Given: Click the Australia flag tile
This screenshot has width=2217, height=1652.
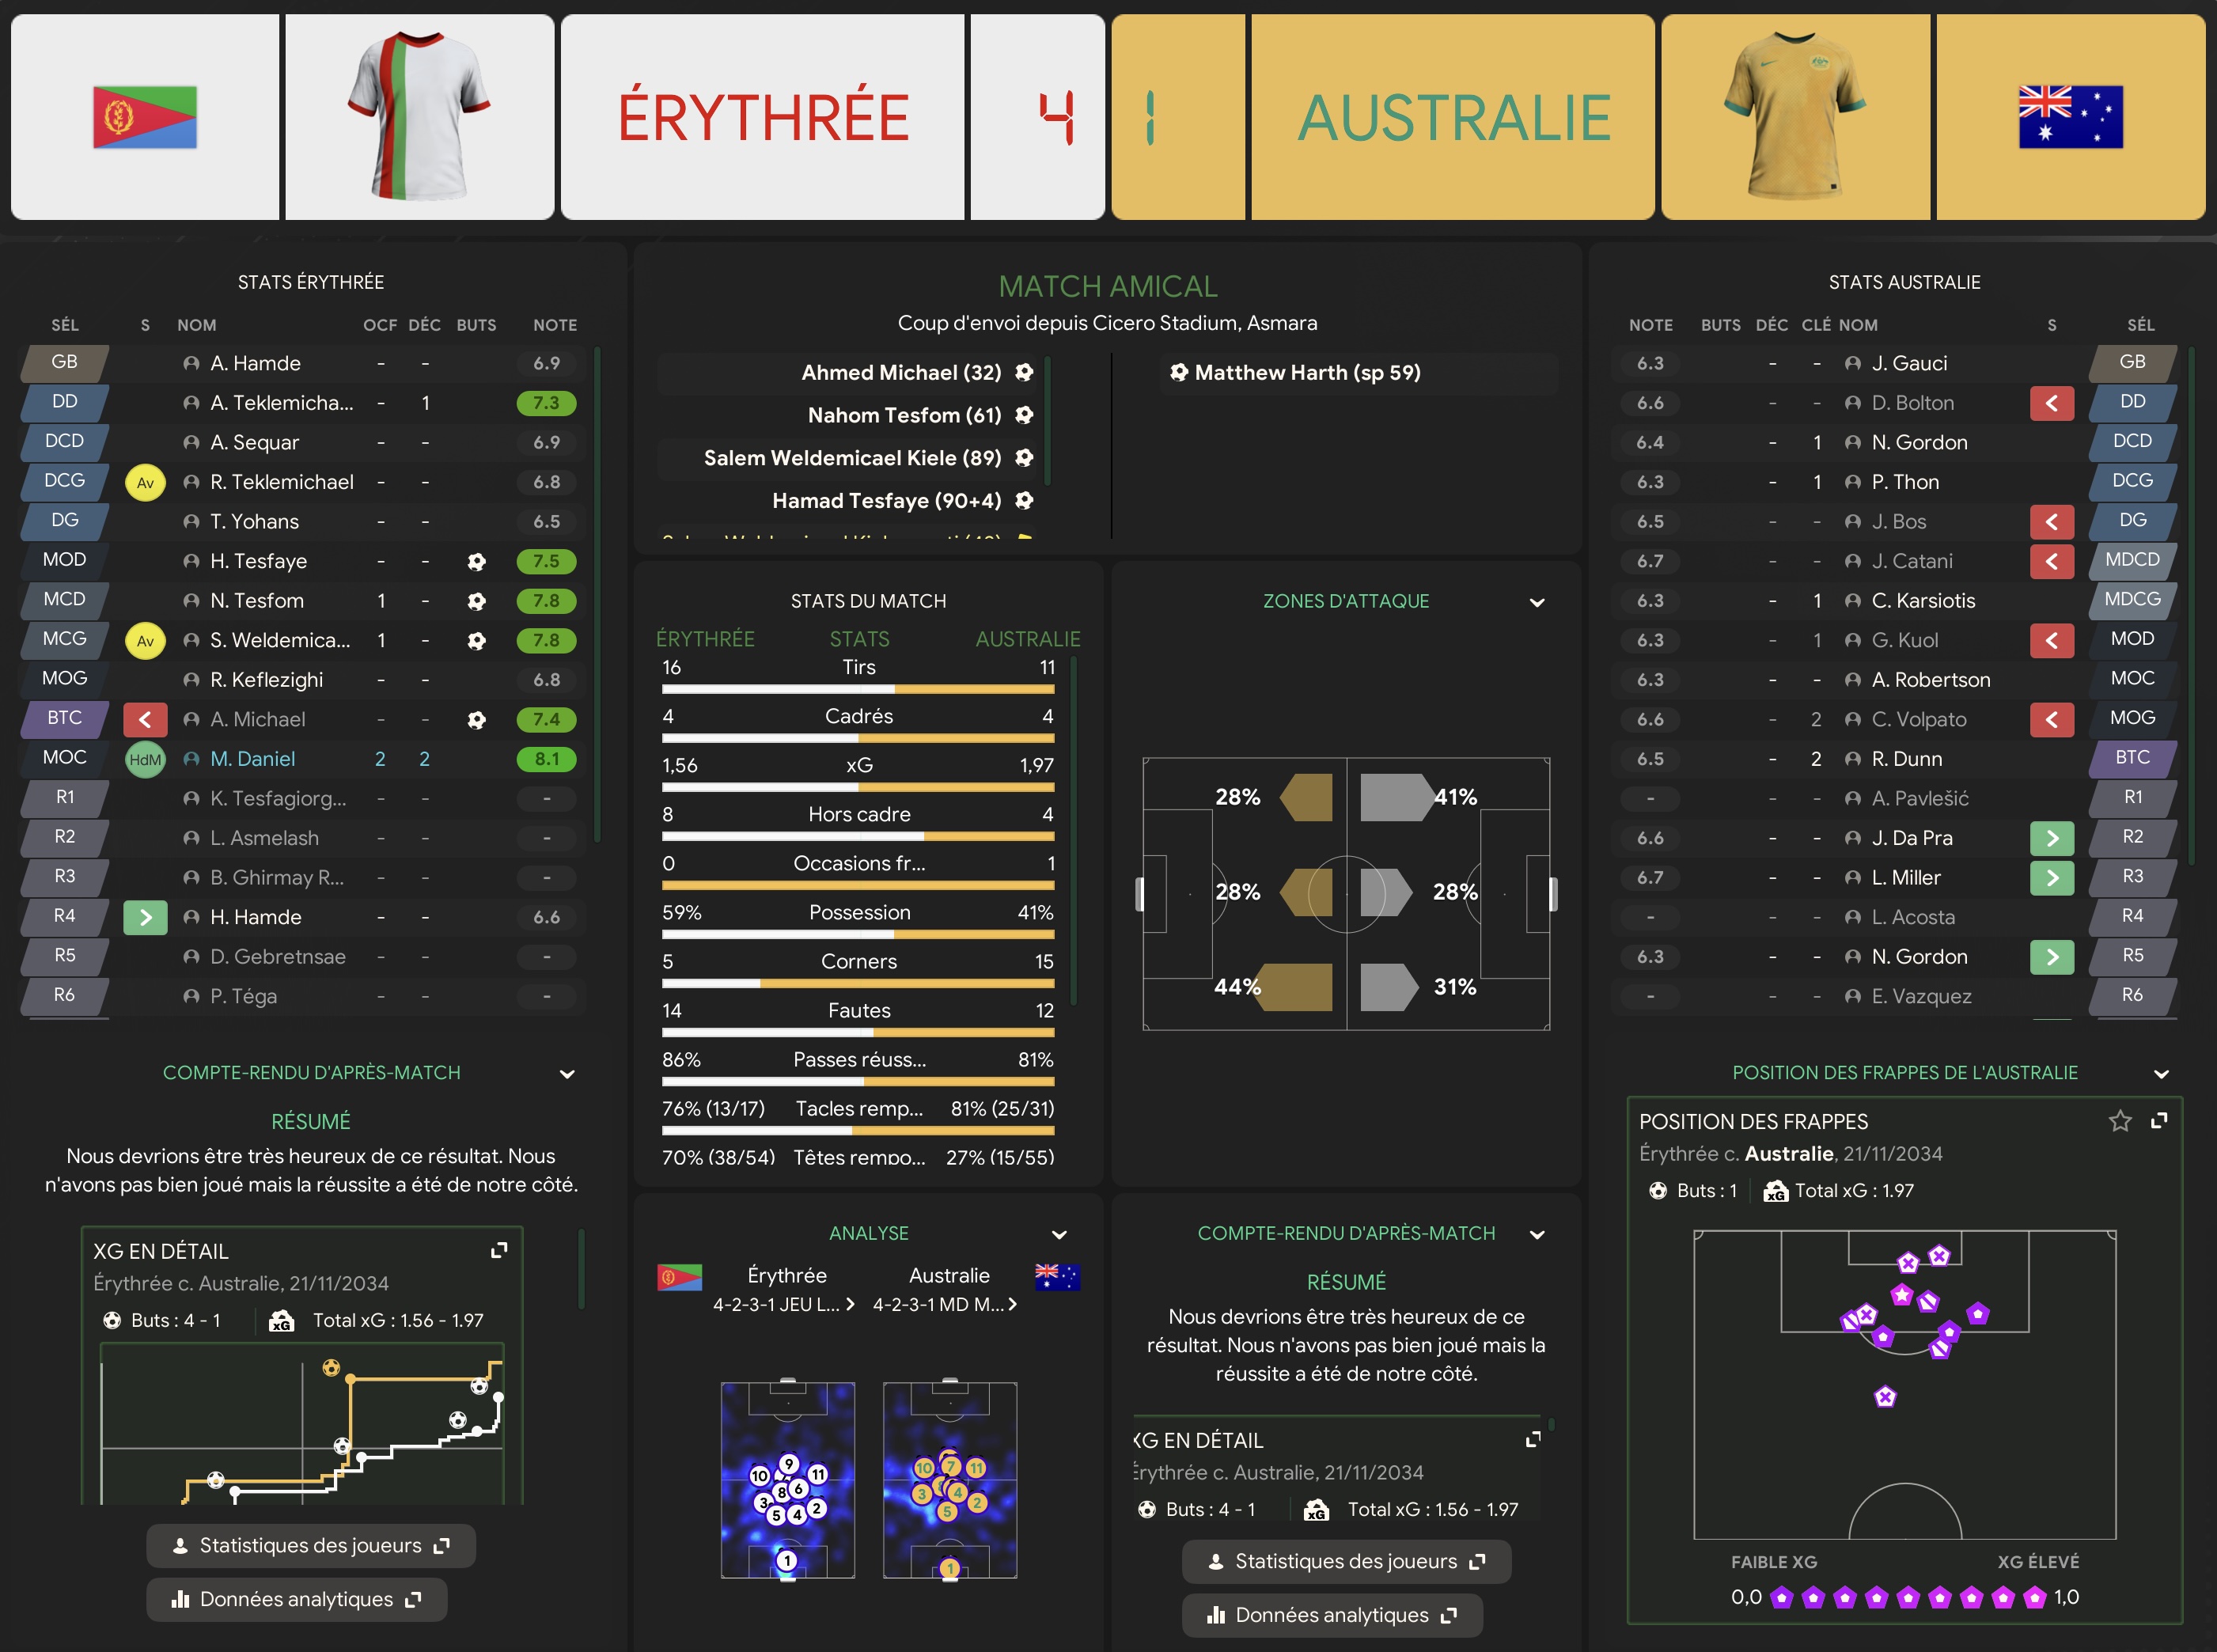Looking at the screenshot, I should tap(2070, 117).
